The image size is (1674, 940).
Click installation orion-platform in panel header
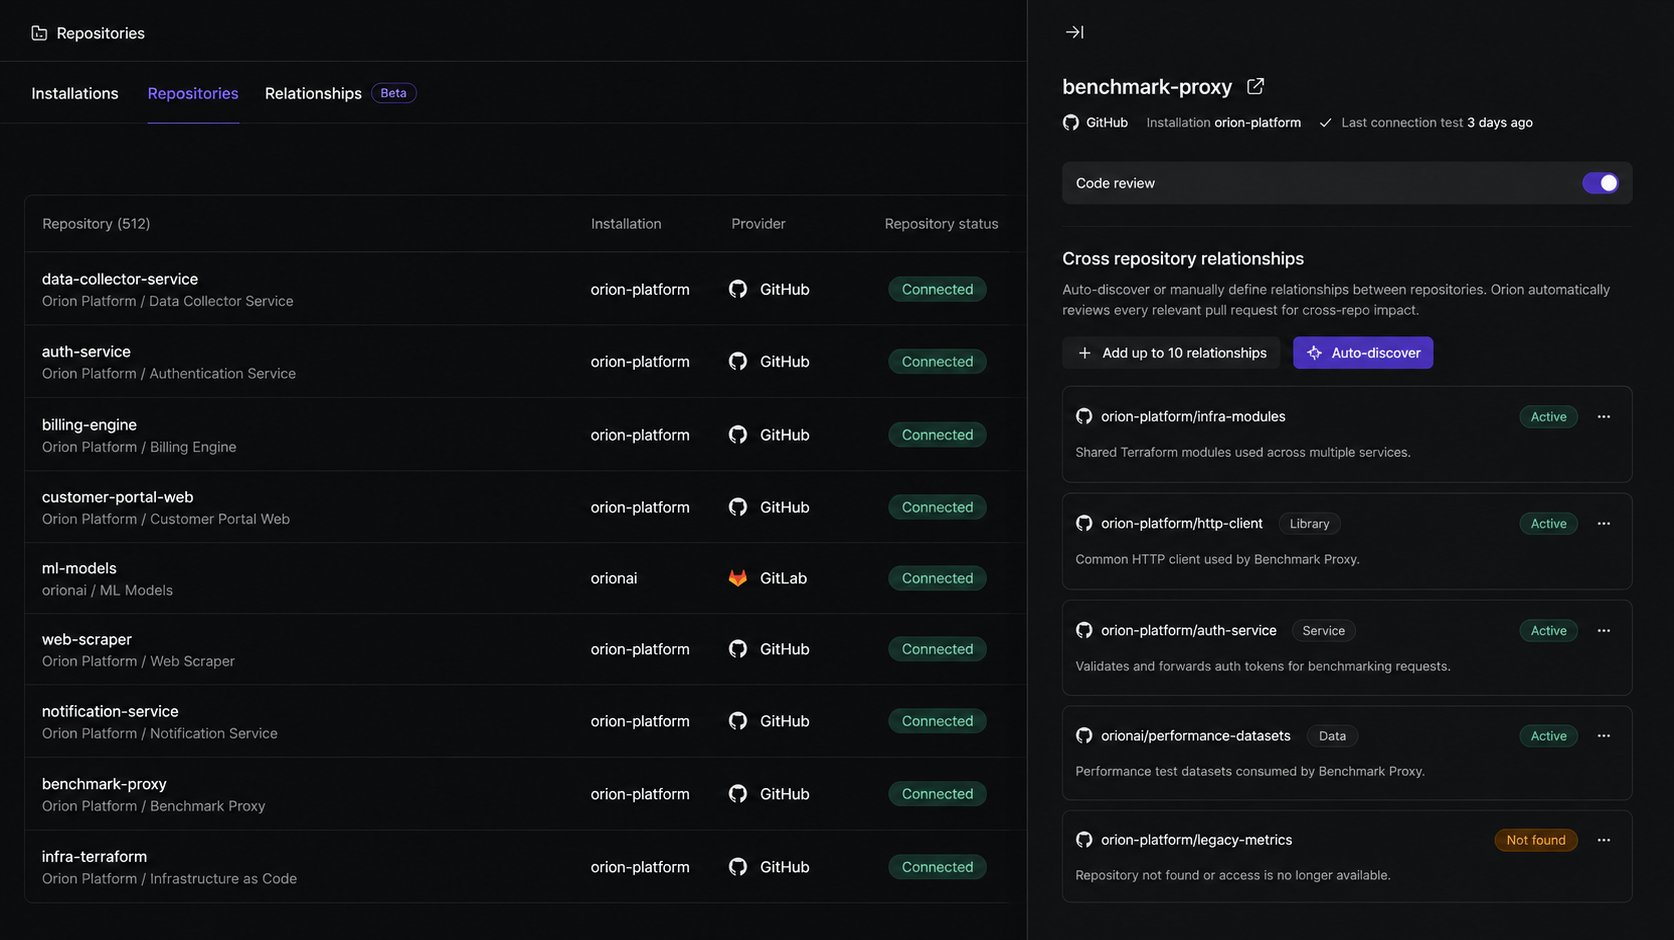1257,123
